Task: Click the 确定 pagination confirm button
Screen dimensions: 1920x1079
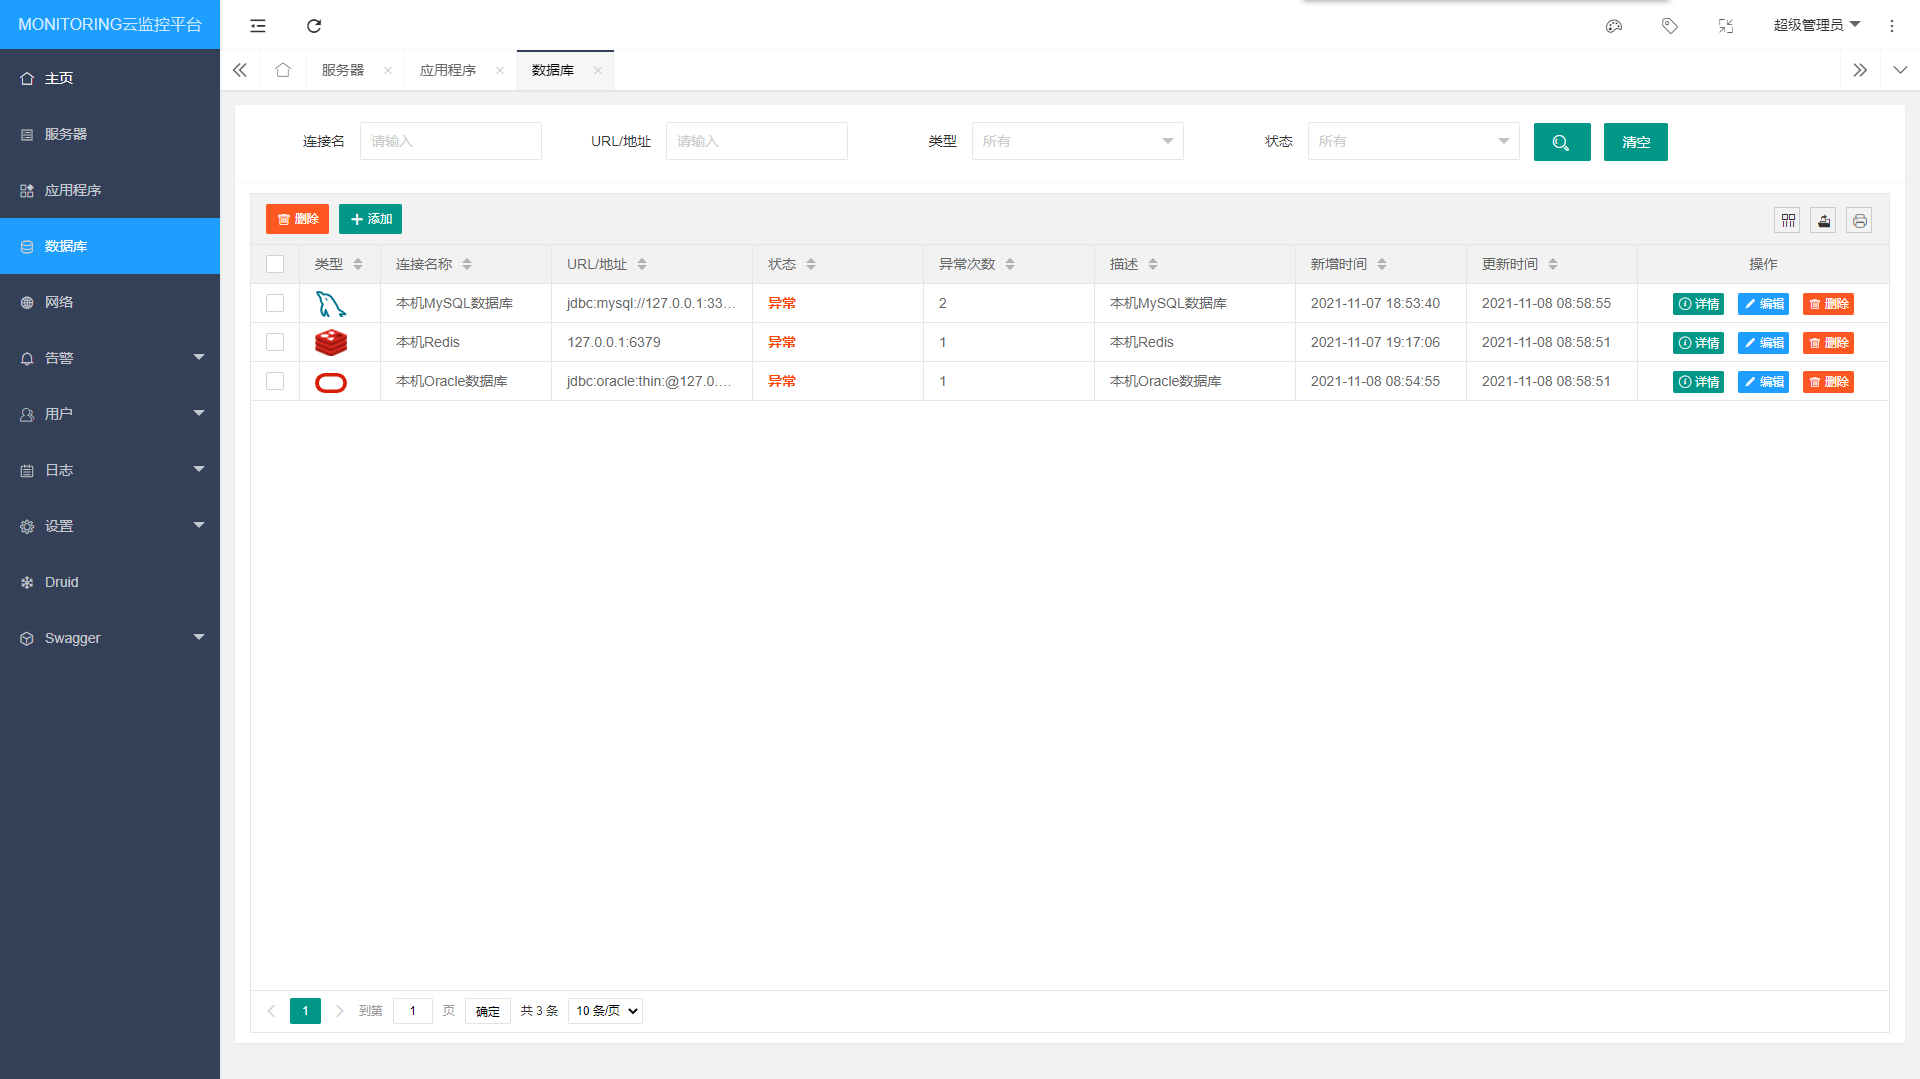Action: tap(488, 1011)
